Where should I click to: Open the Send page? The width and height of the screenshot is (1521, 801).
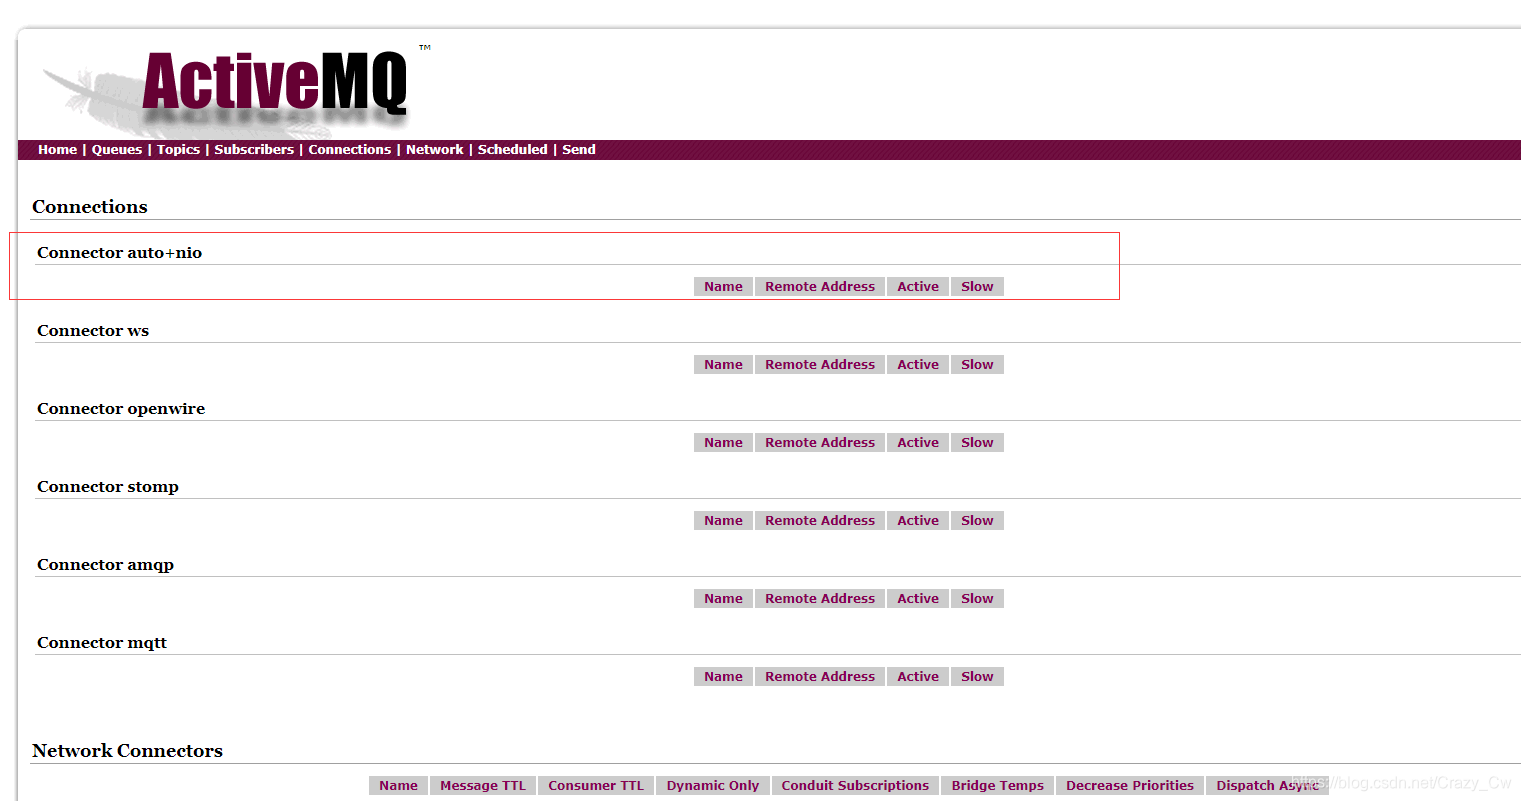pyautogui.click(x=578, y=149)
